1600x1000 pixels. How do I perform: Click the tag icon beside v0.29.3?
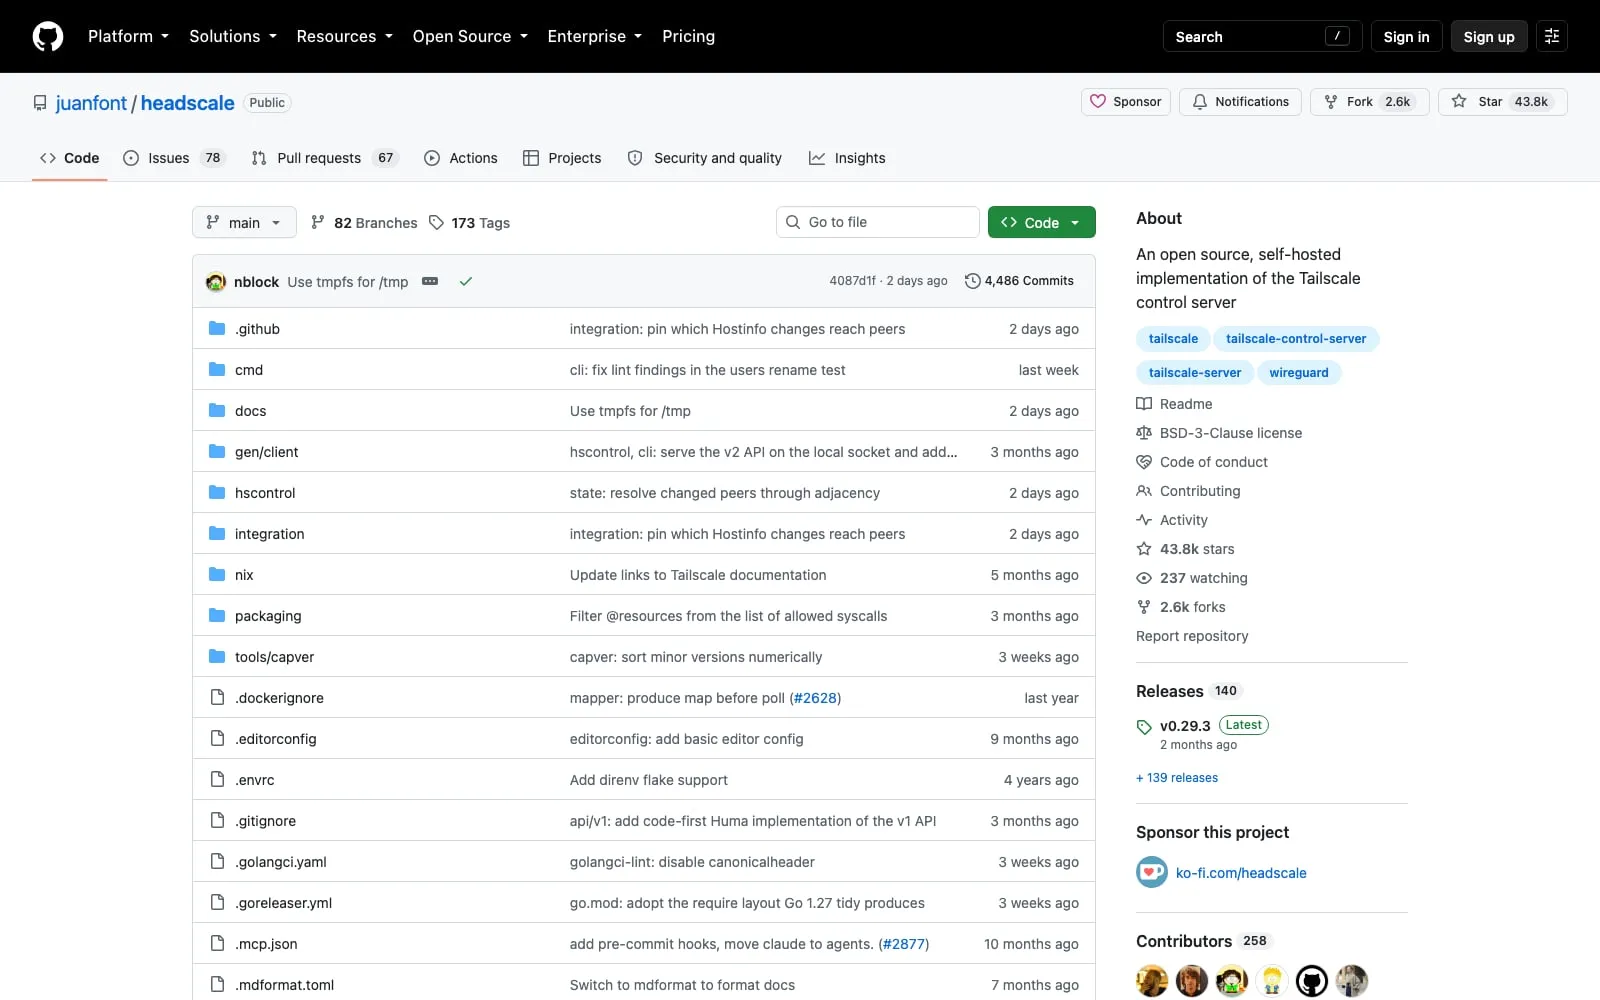click(1144, 727)
